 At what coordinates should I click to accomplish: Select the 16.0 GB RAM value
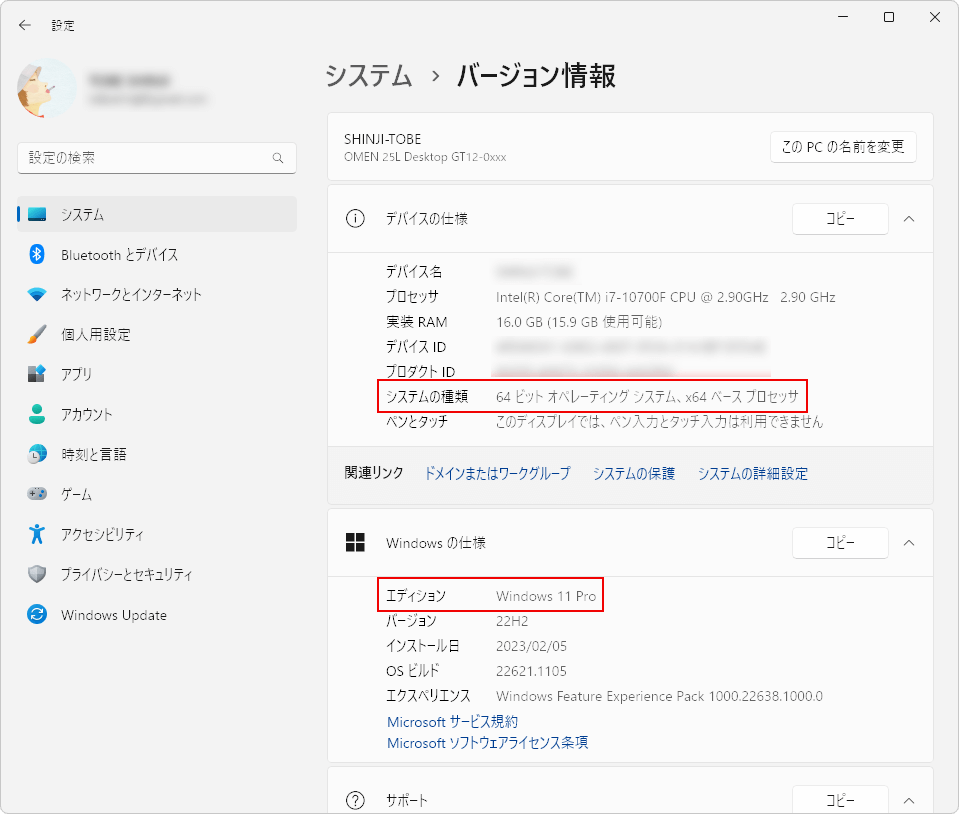pos(579,322)
